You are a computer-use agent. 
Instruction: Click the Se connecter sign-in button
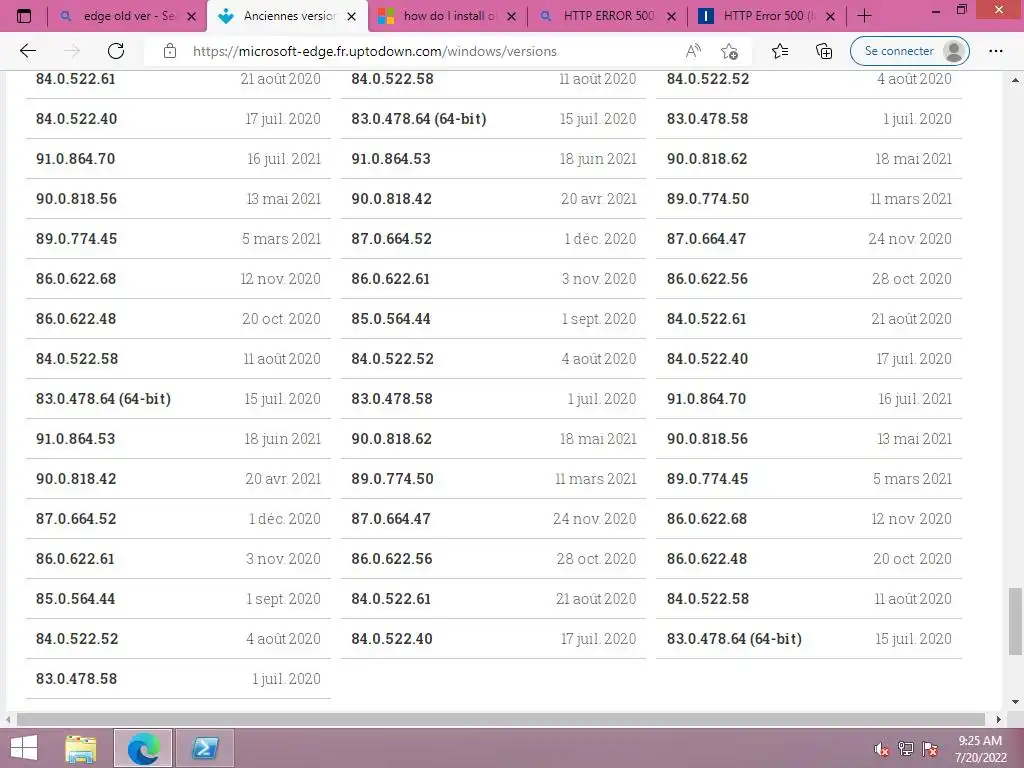point(909,51)
